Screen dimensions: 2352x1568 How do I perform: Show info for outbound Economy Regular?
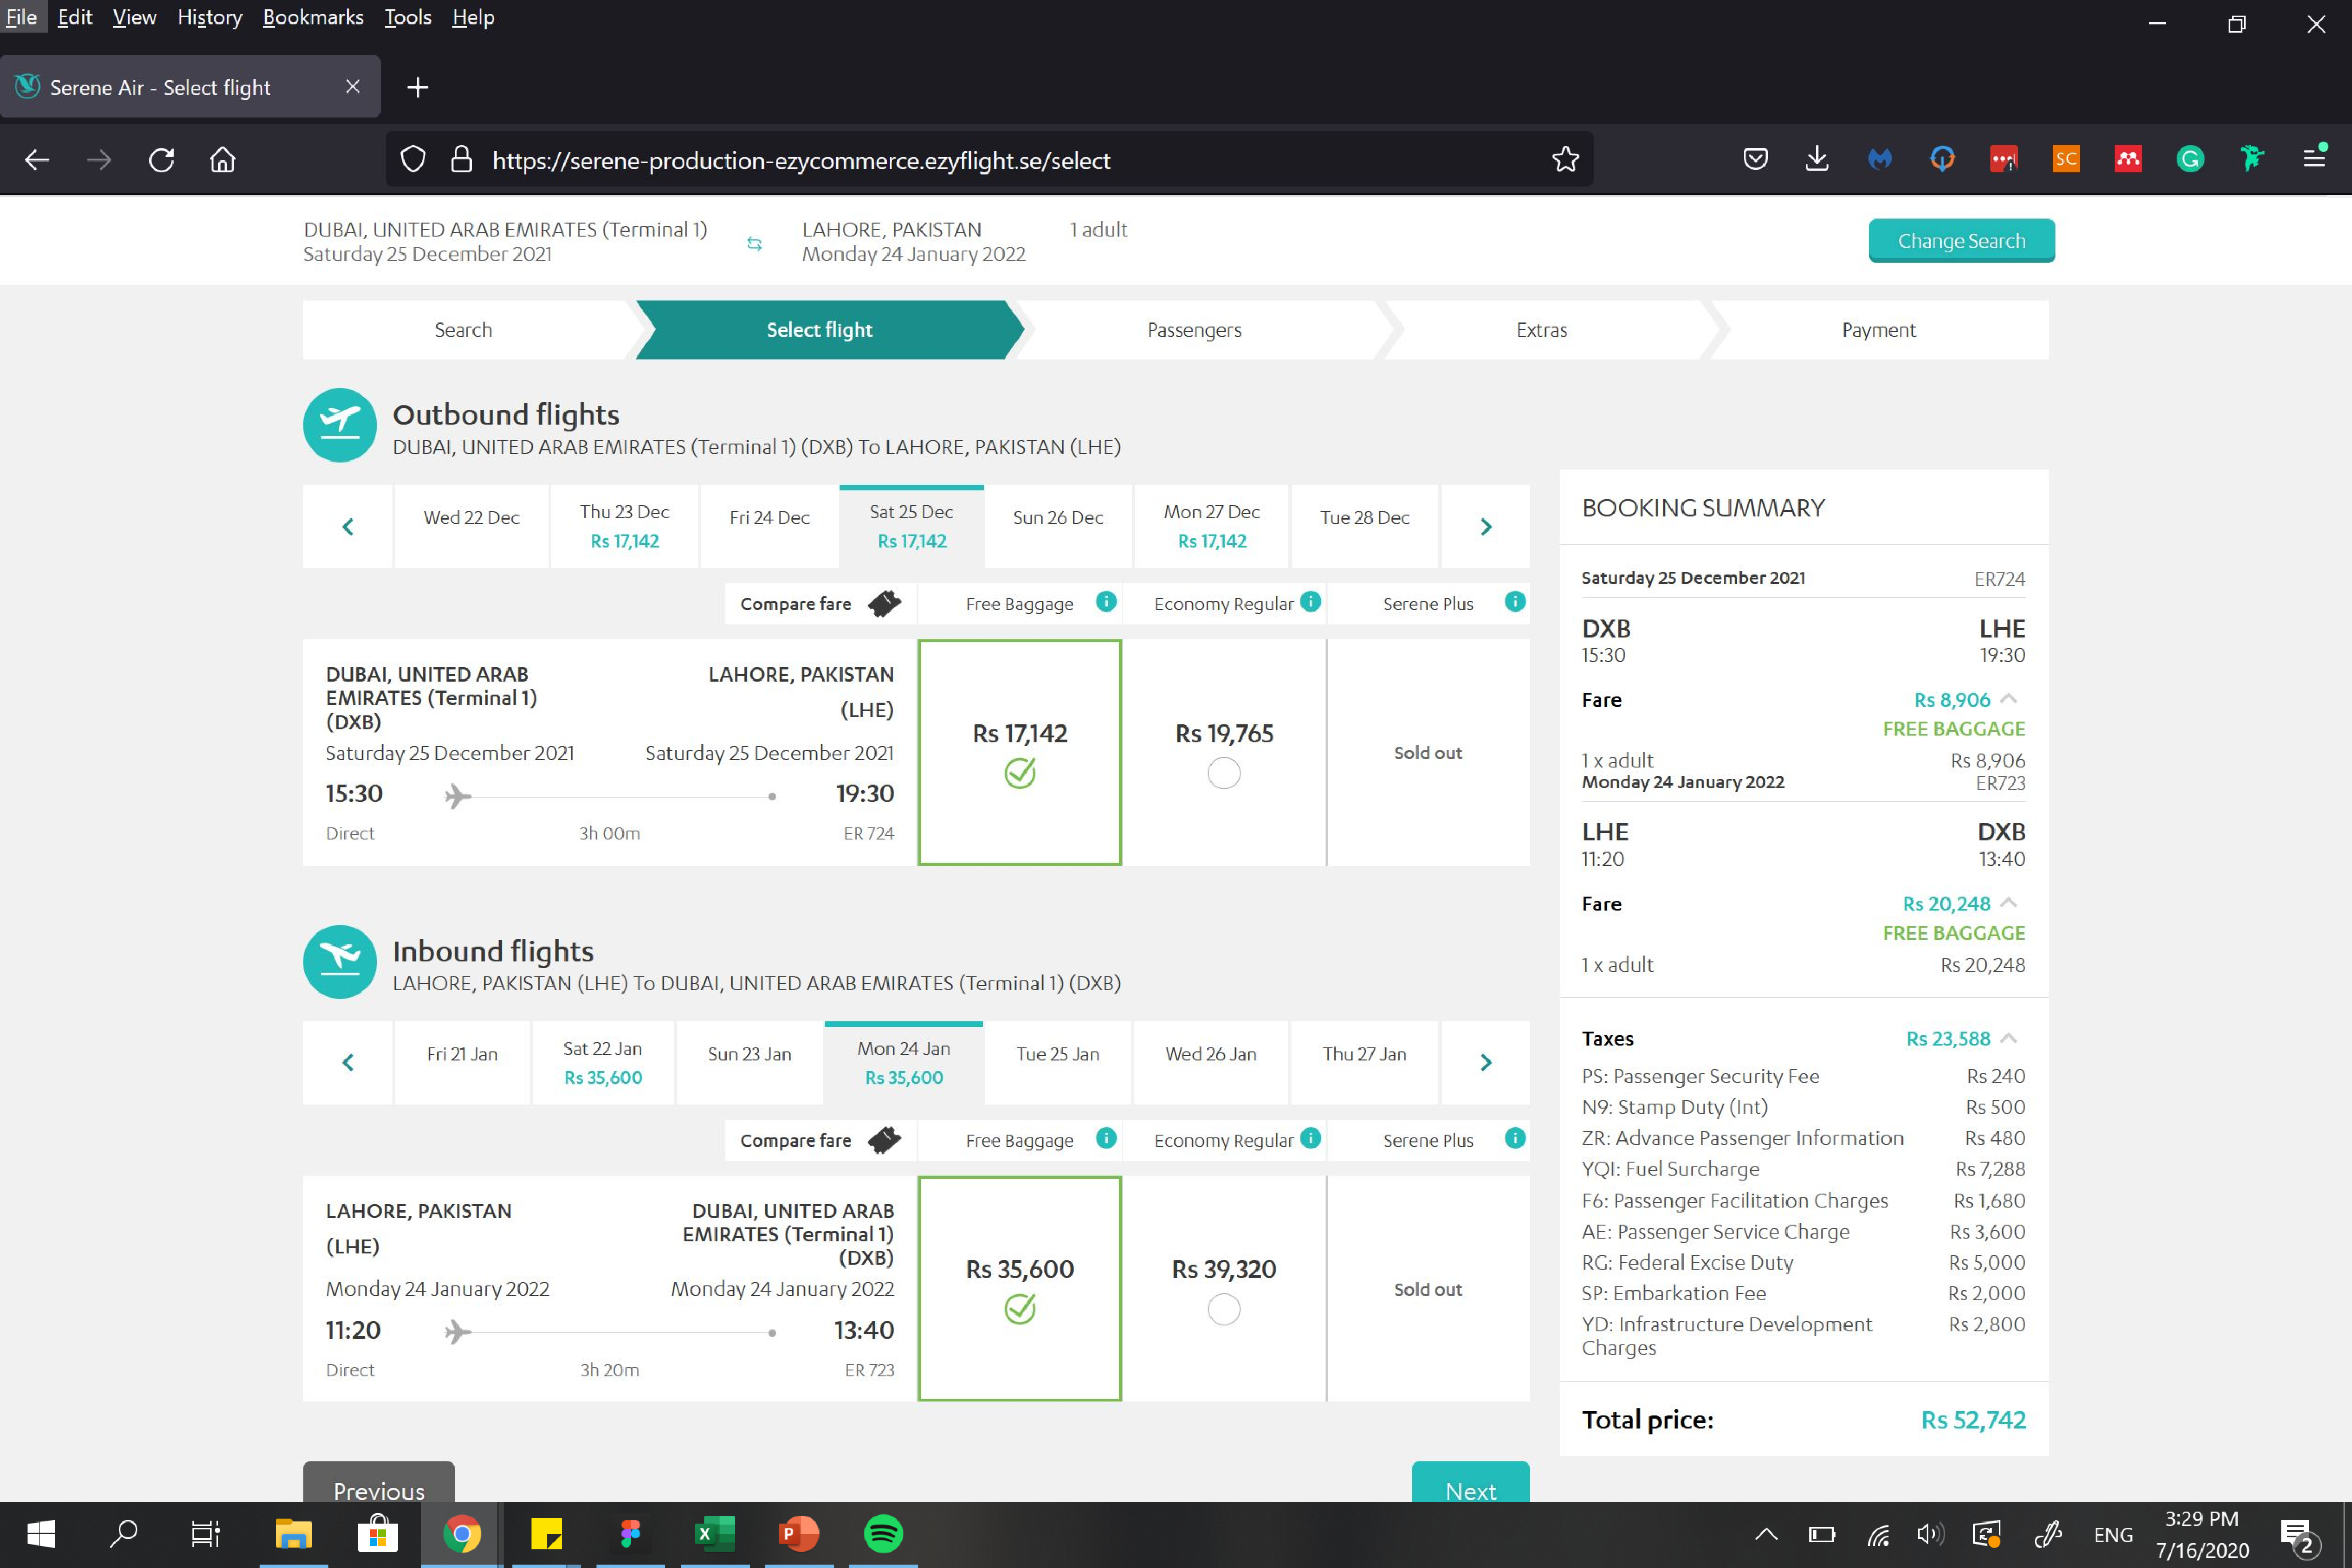tap(1311, 601)
